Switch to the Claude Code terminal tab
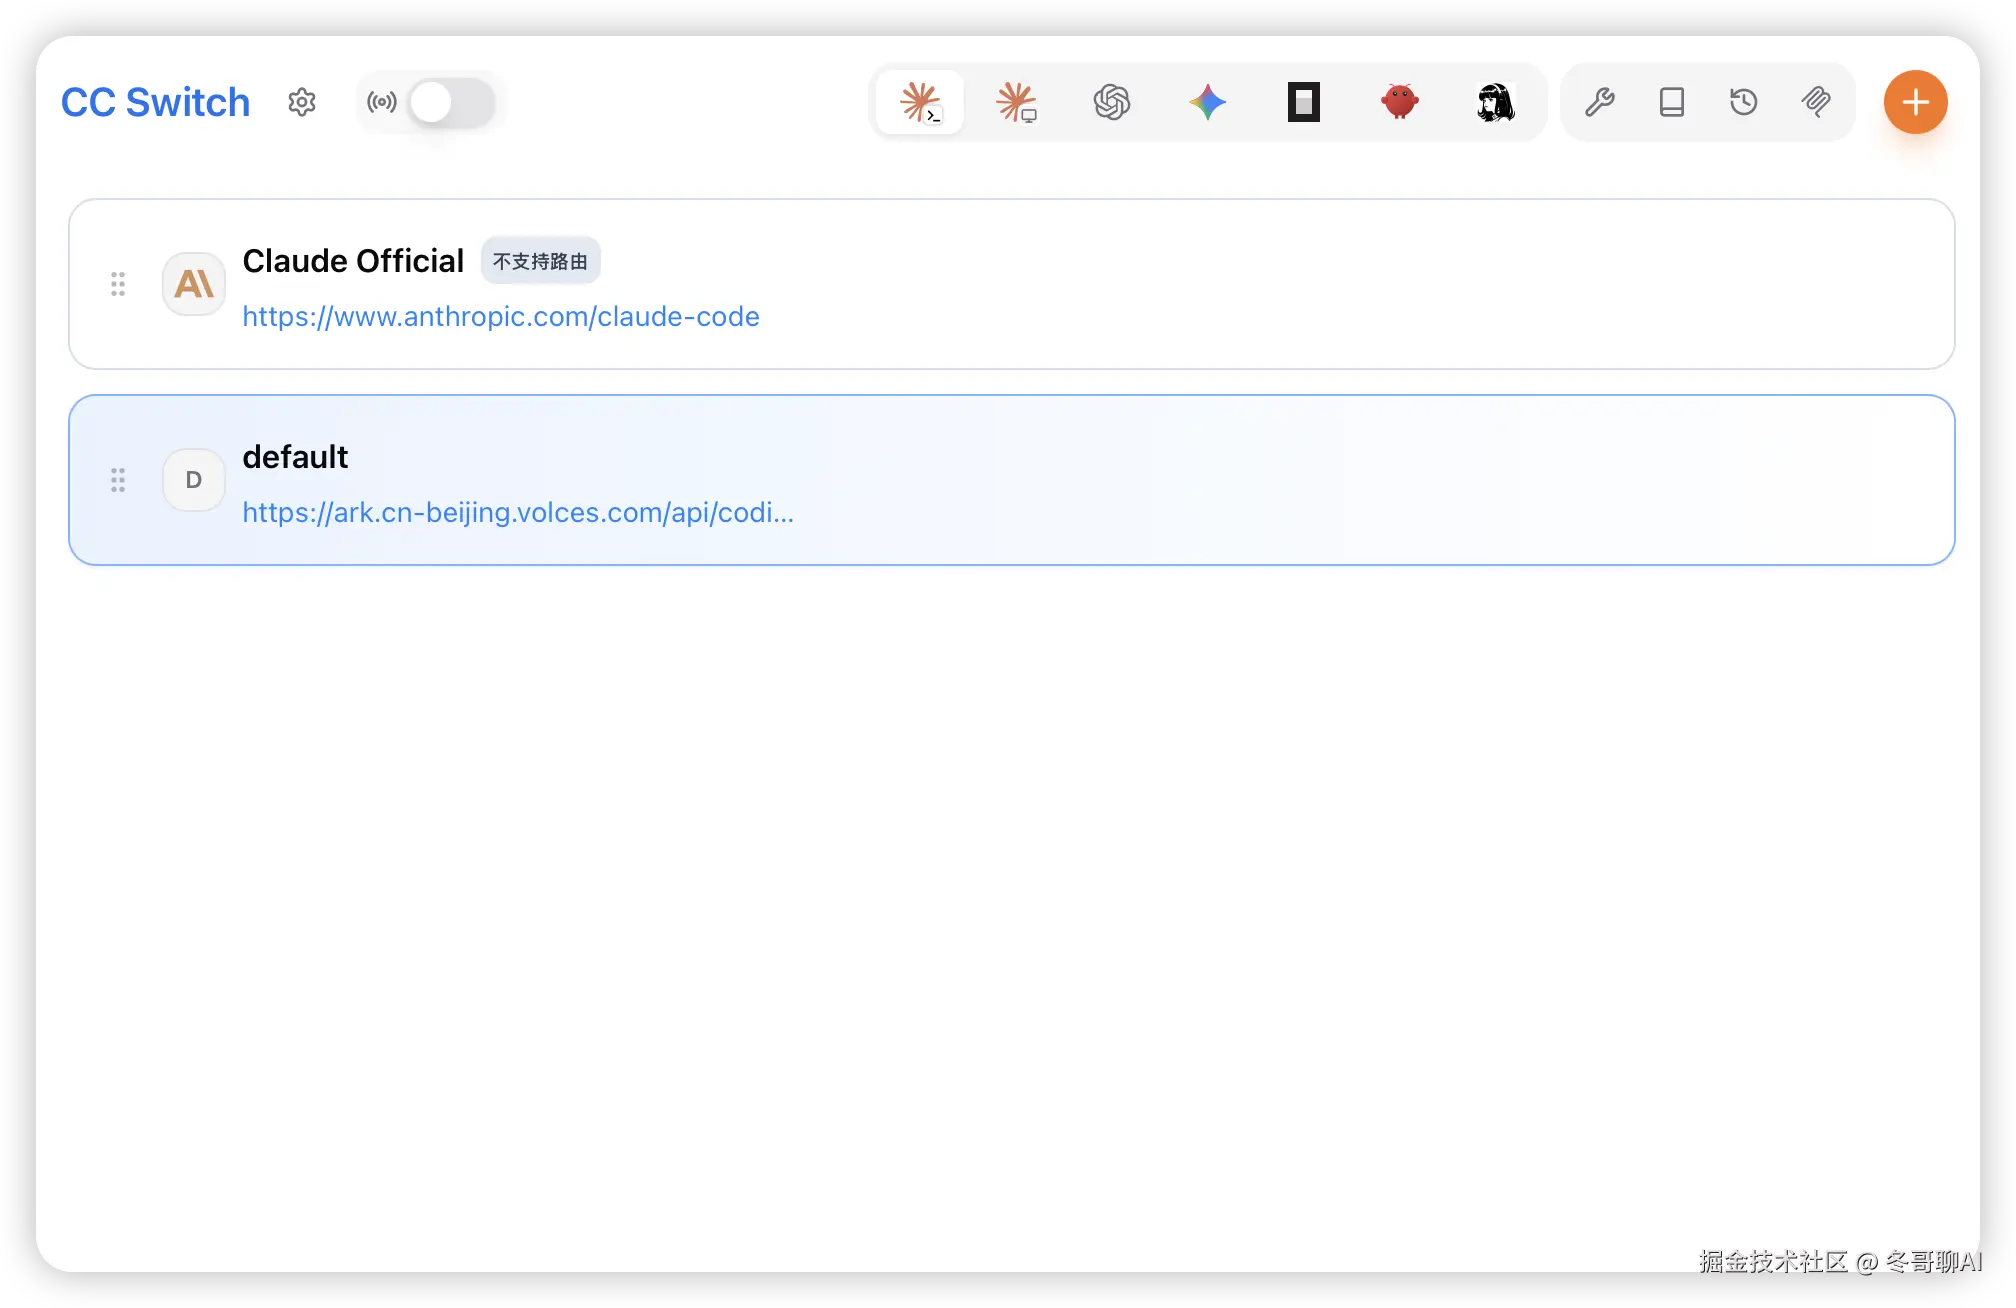The image size is (2016, 1308). [920, 102]
